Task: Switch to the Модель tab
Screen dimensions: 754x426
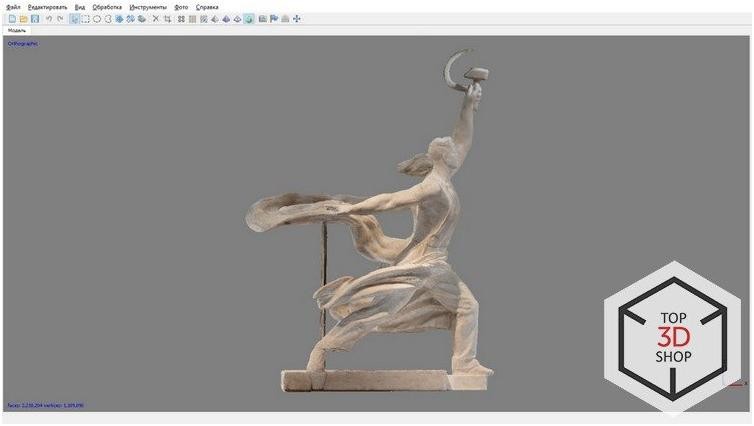Action: click(x=17, y=30)
